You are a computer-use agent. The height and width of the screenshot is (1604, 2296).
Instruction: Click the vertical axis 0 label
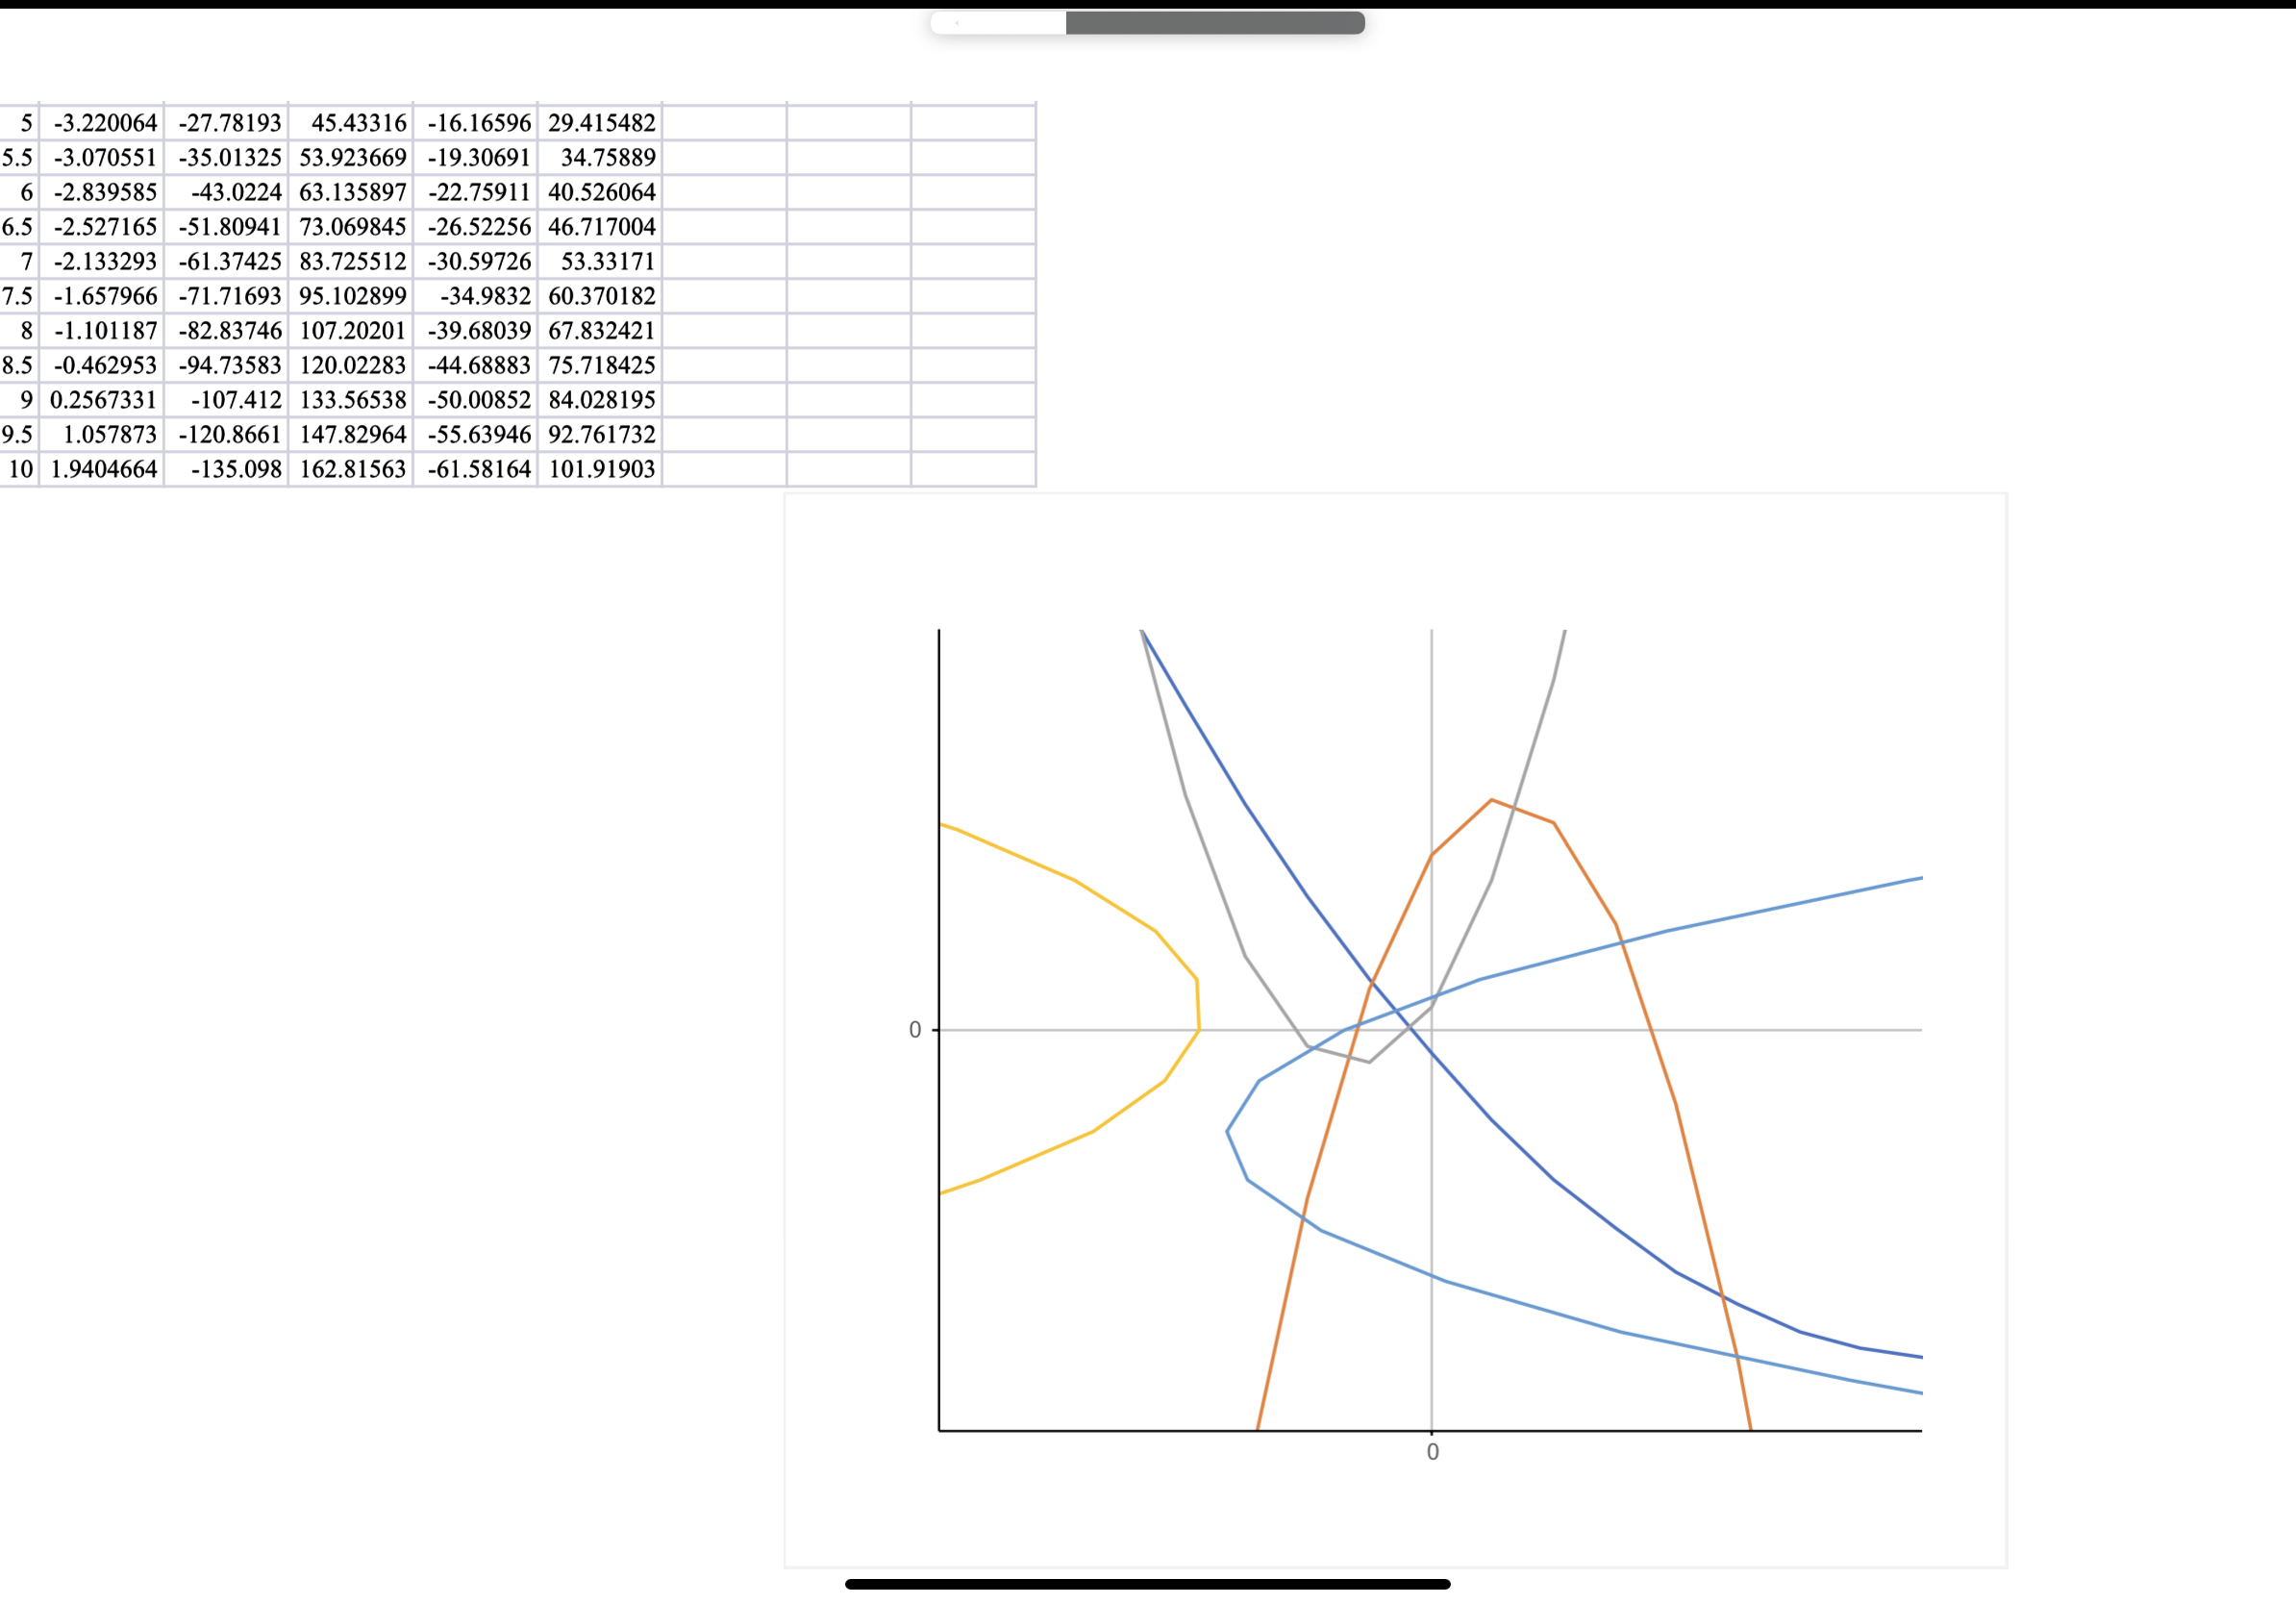pyautogui.click(x=914, y=1030)
